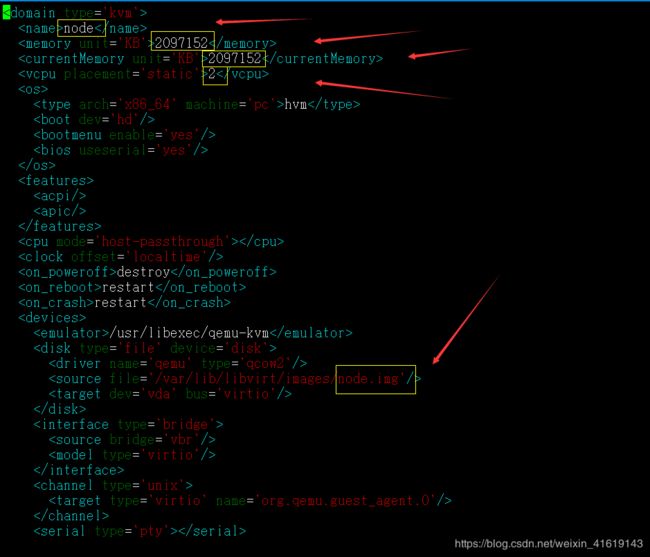
Task: Click the opening <os> tag
Action: (33, 89)
